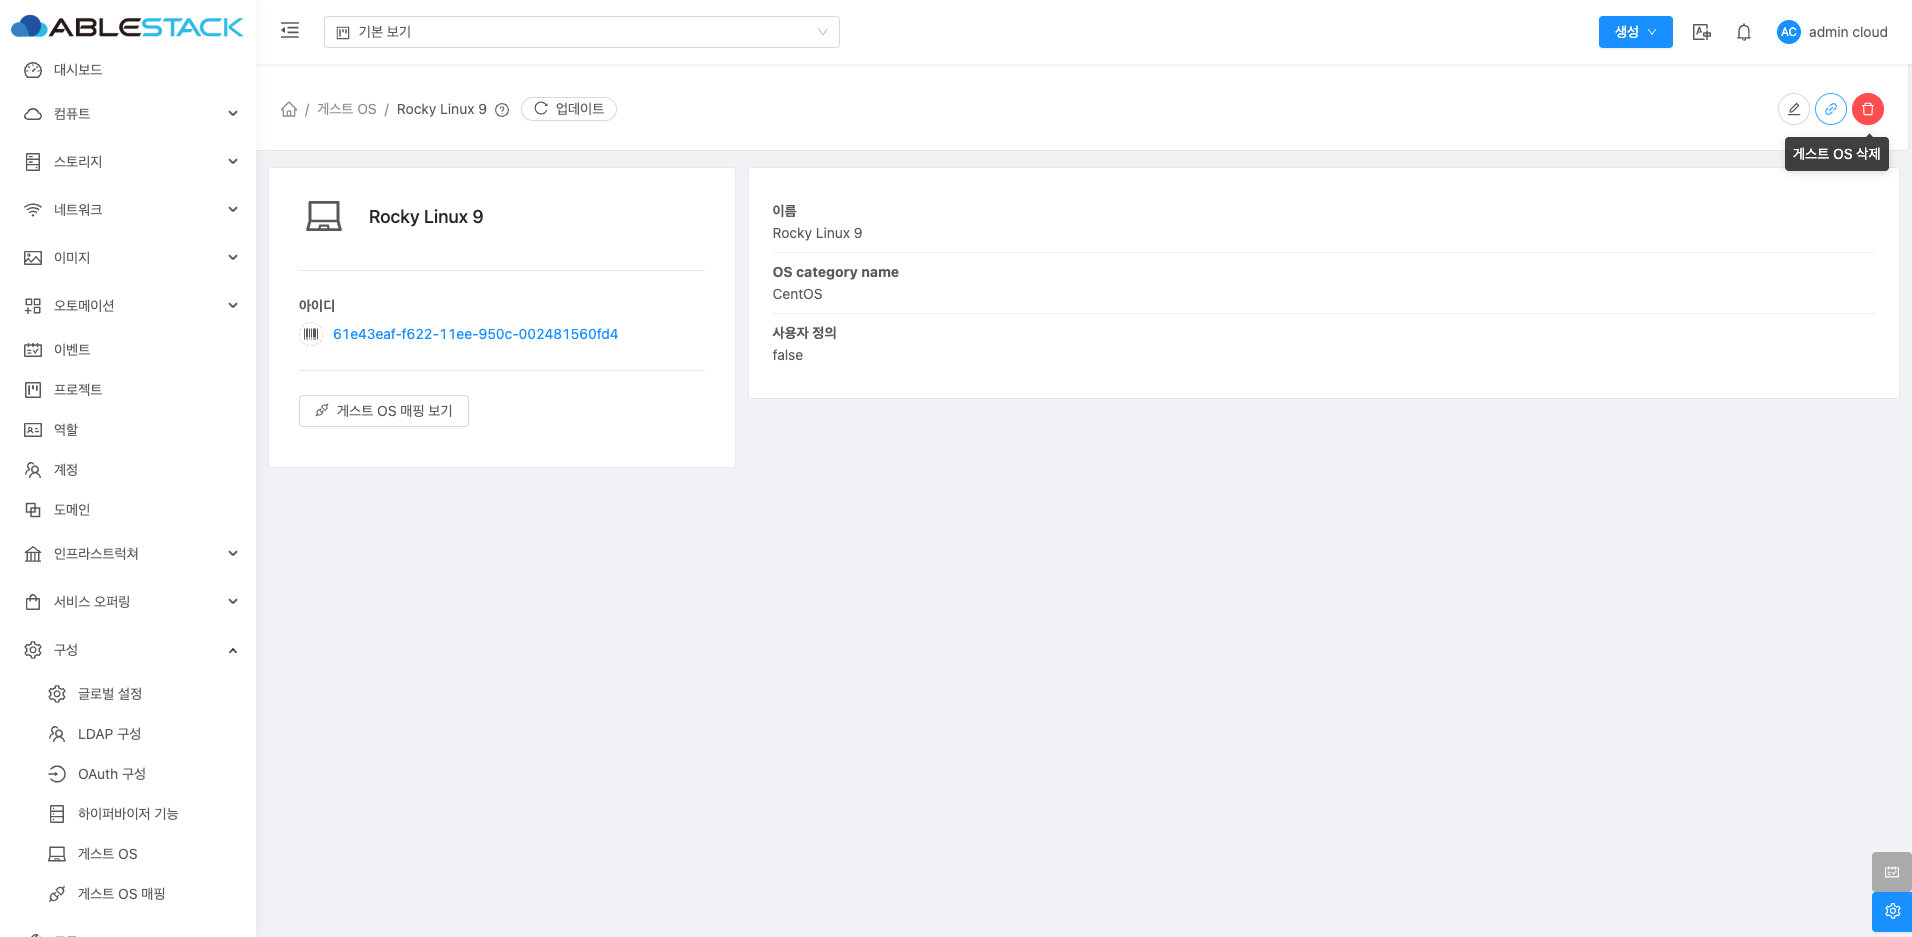Expand the 스토리지 sidebar menu
The height and width of the screenshot is (937, 1912).
click(x=128, y=162)
